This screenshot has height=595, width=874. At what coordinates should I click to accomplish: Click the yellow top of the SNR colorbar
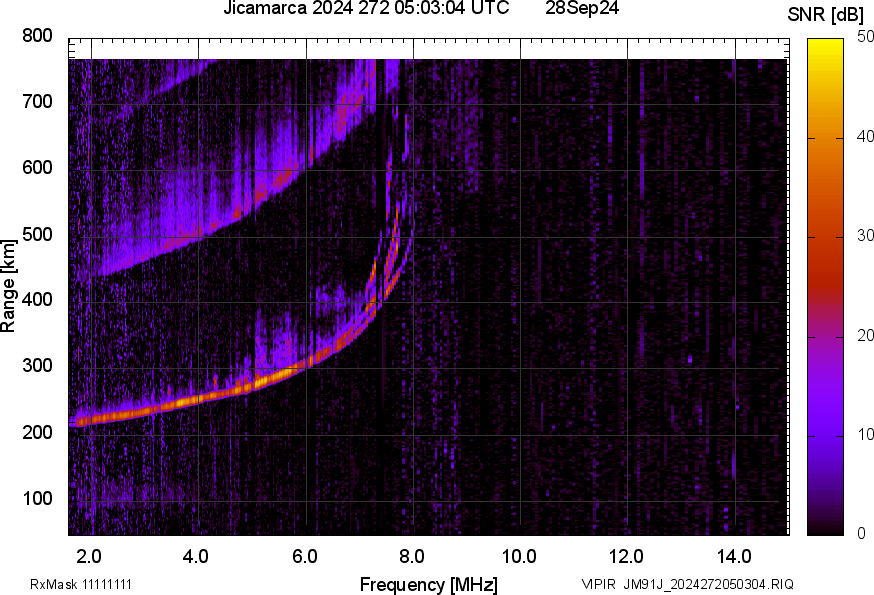pos(825,45)
